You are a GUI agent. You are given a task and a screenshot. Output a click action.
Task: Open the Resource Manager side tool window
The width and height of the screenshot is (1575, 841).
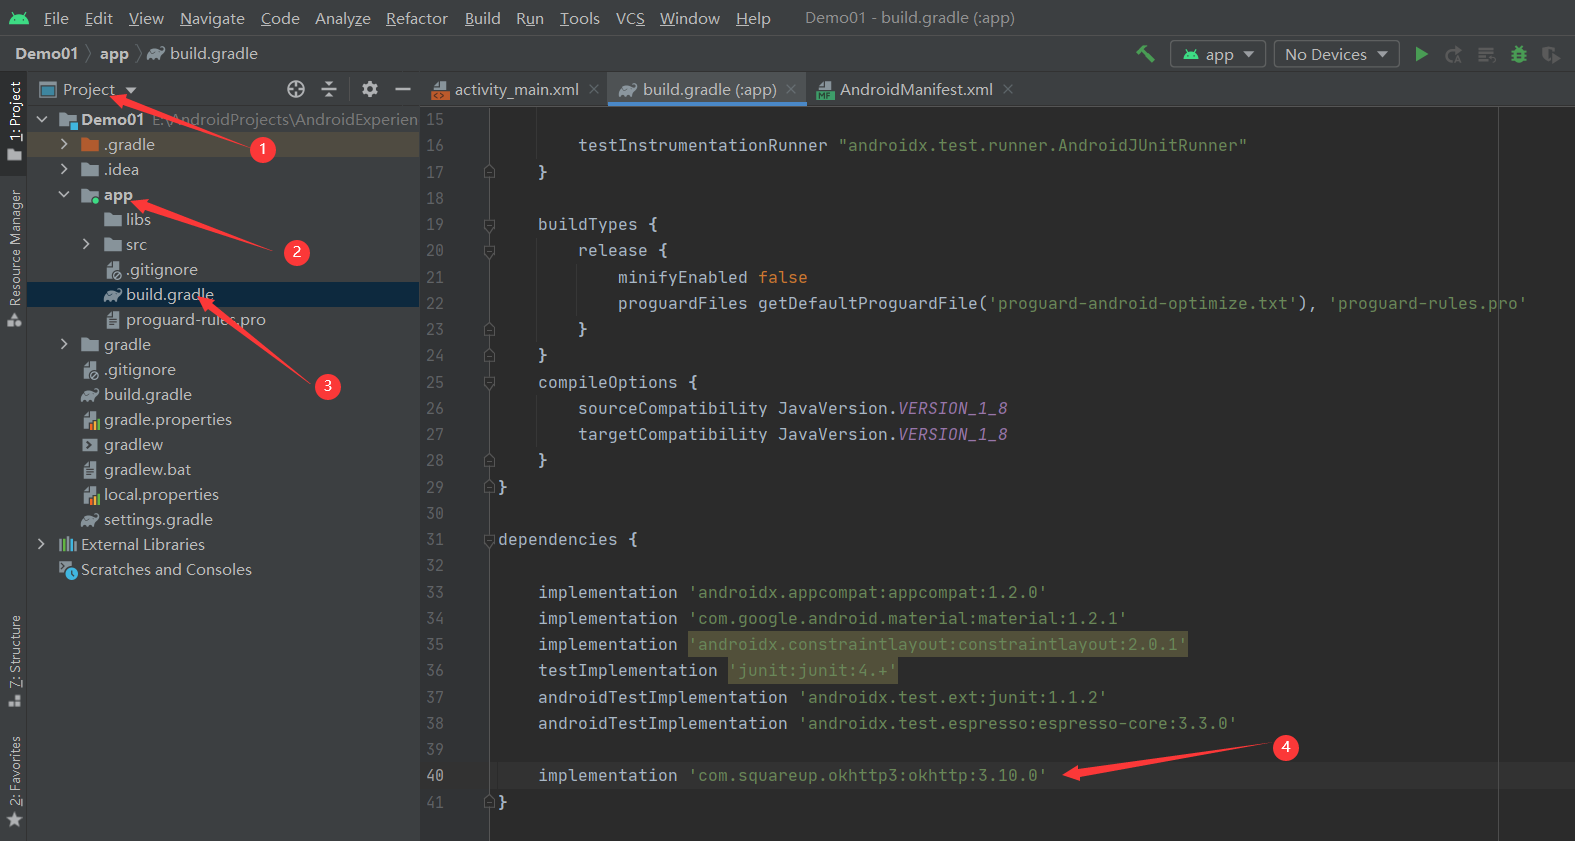[14, 258]
